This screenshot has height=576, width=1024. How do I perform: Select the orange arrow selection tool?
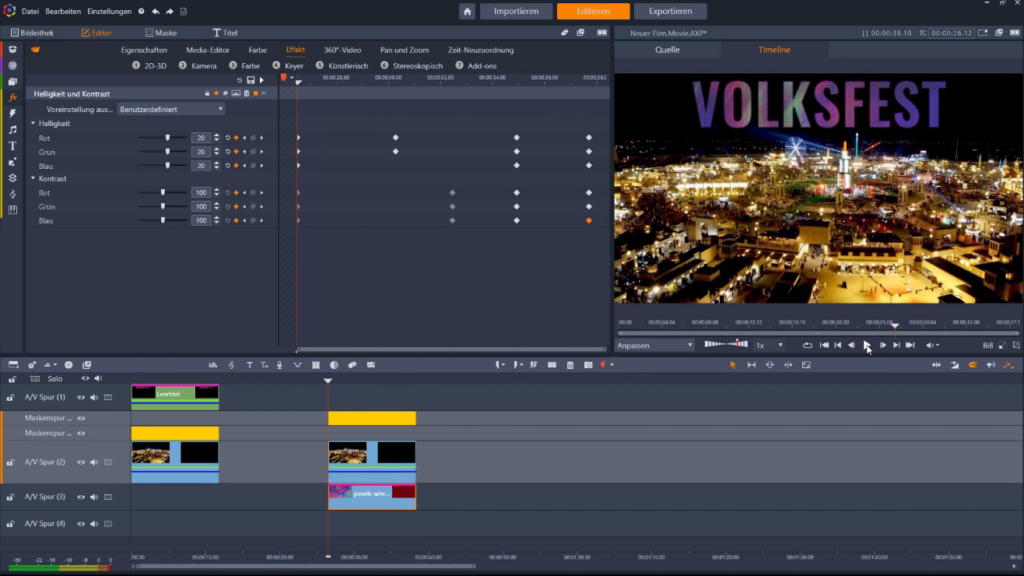pyautogui.click(x=733, y=365)
